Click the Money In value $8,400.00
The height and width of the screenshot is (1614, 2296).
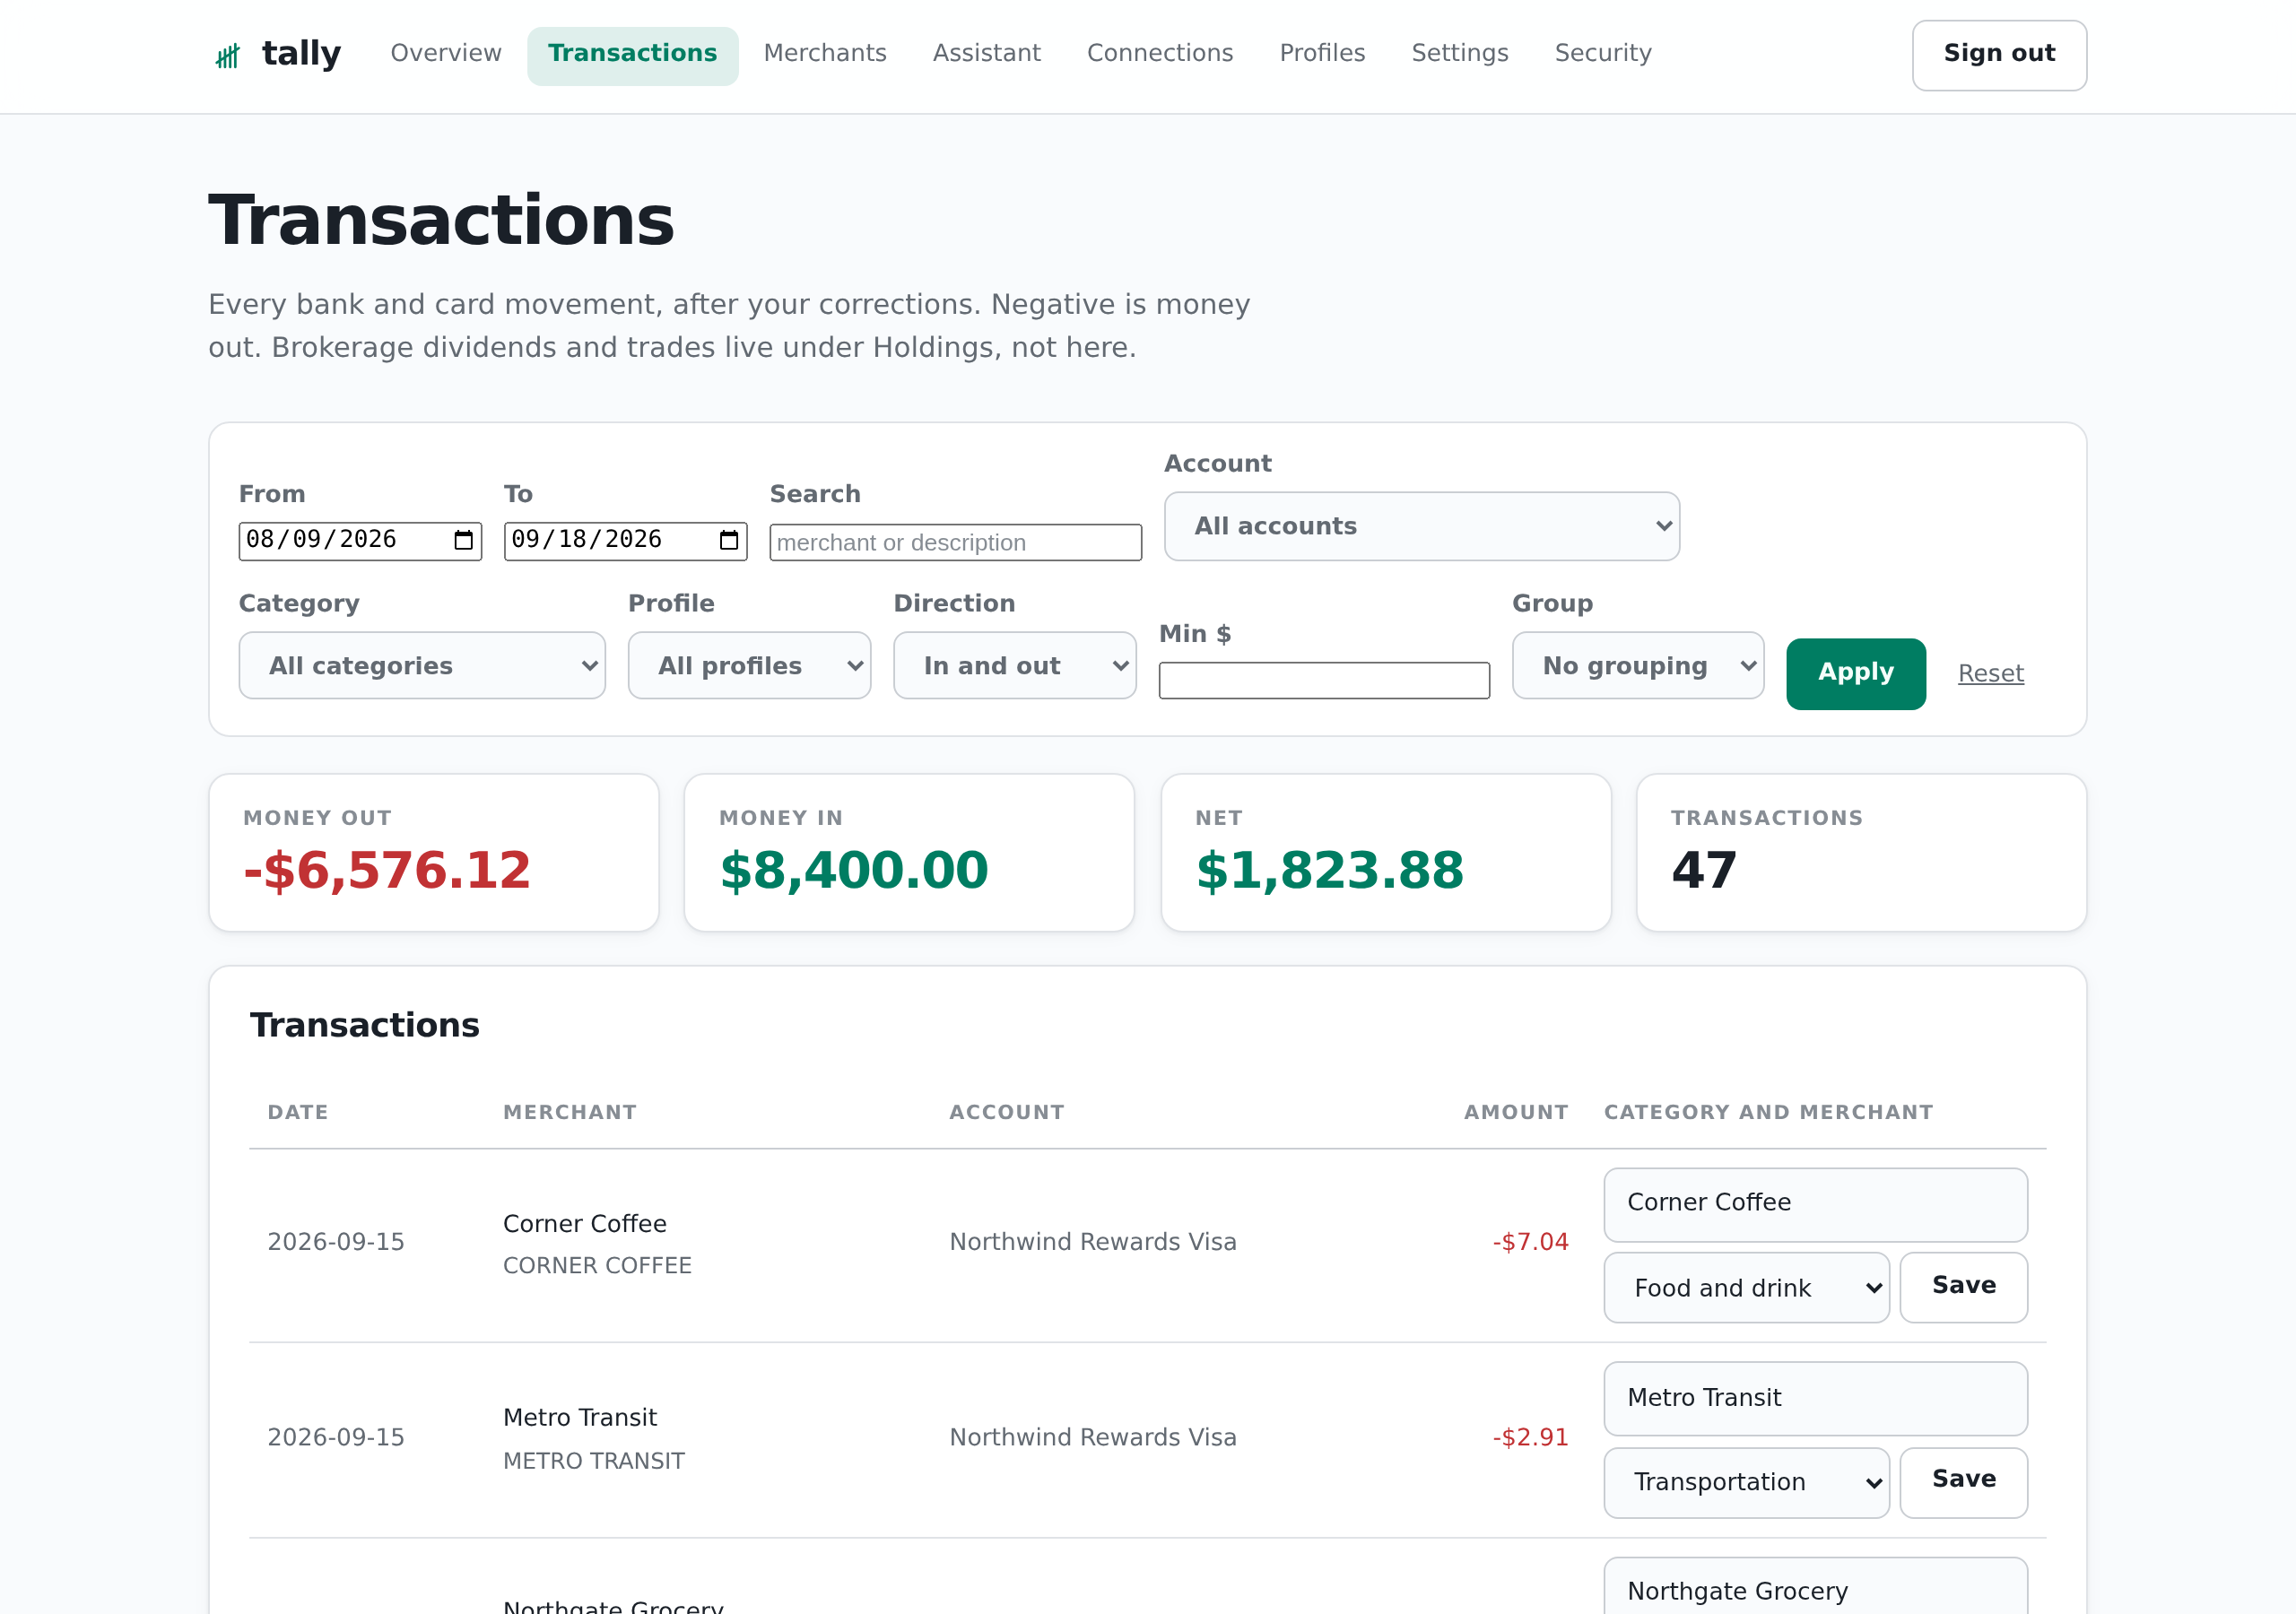click(x=854, y=870)
